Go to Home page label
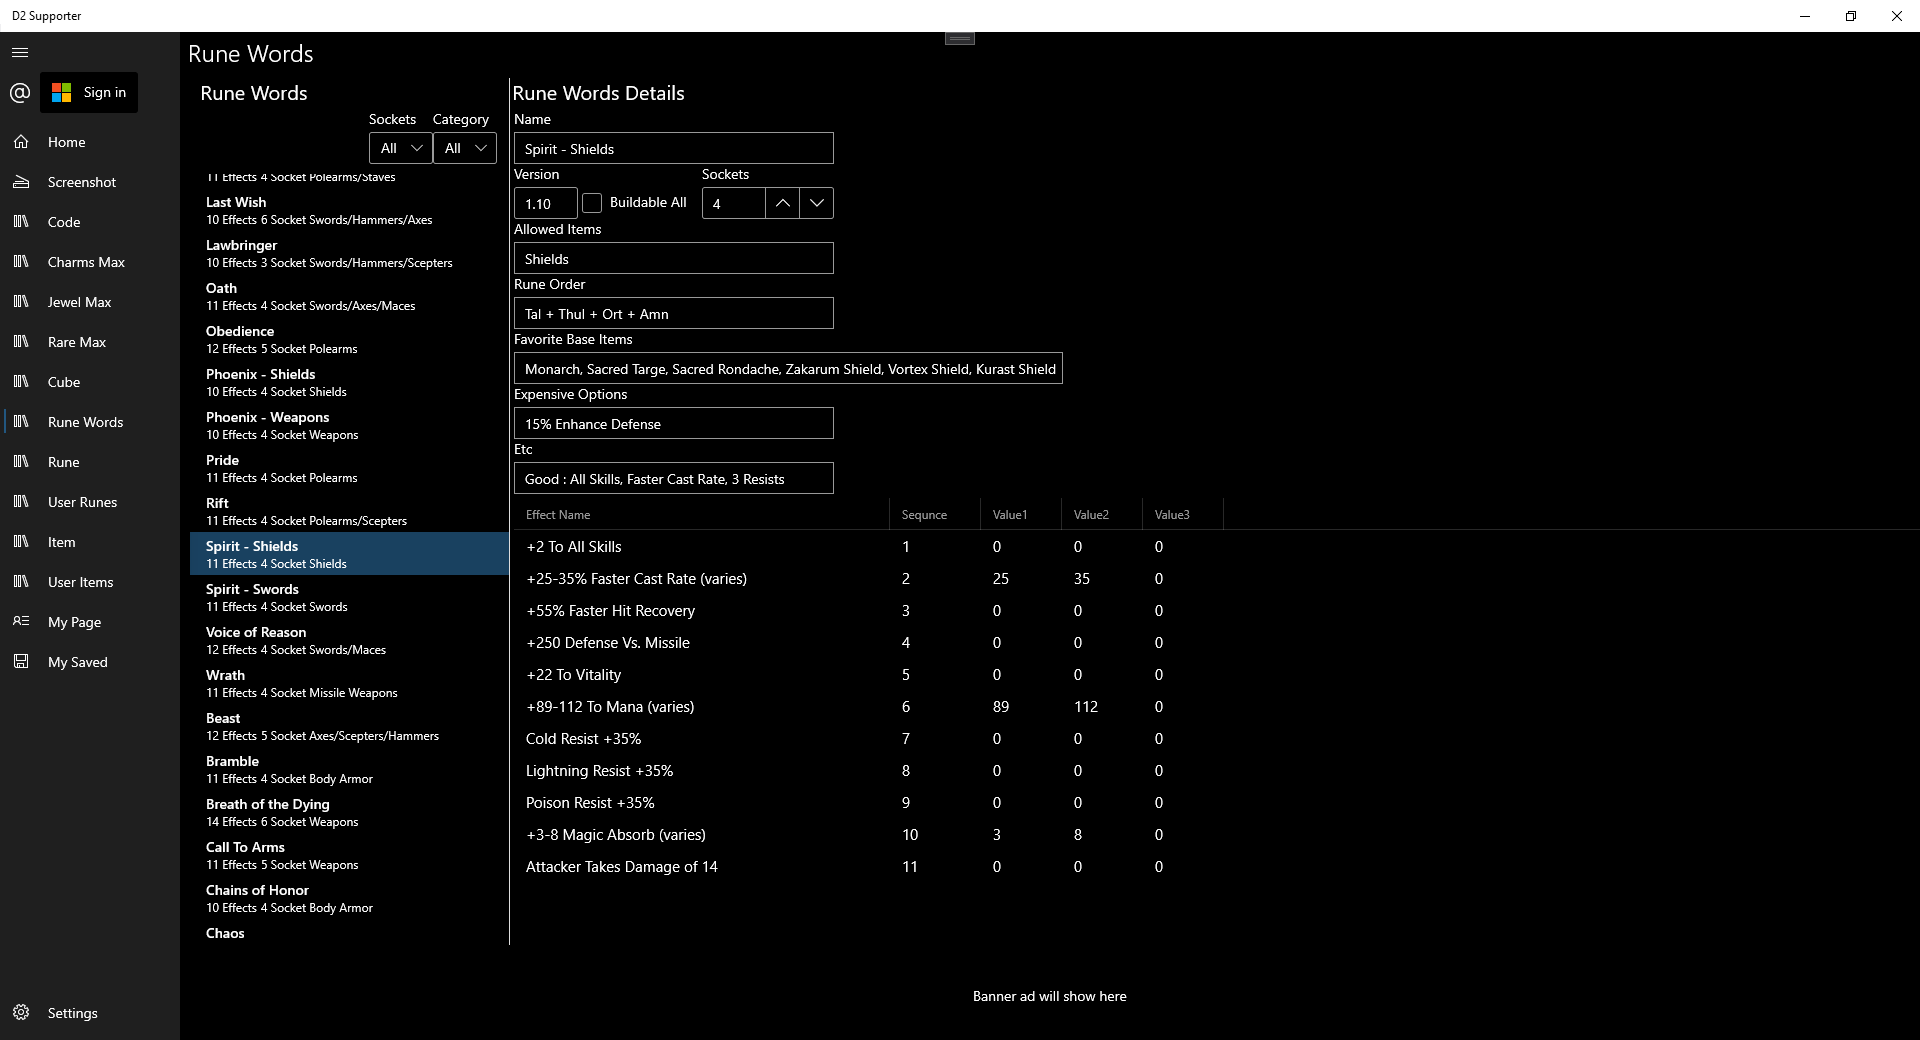Screen dimensions: 1920x1040 (x=67, y=142)
